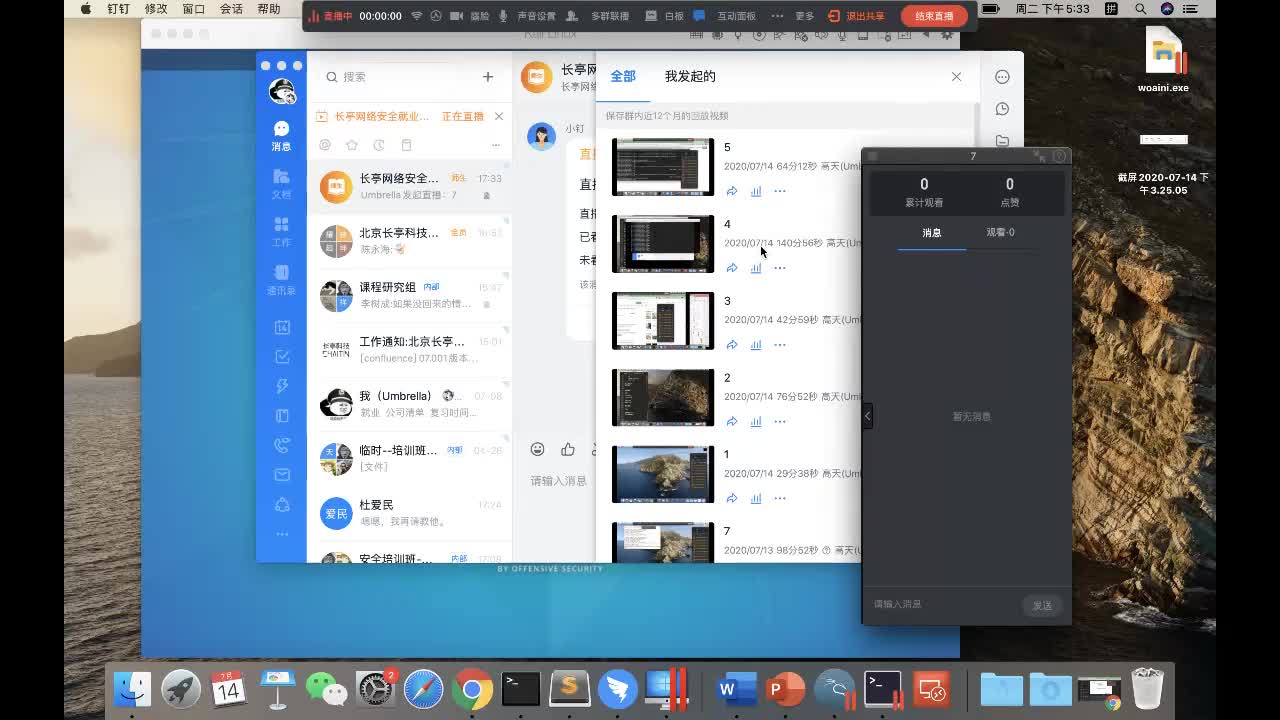Image resolution: width=1280 pixels, height=720 pixels.
Task: Click the @ mentions filter icon
Action: pos(325,145)
